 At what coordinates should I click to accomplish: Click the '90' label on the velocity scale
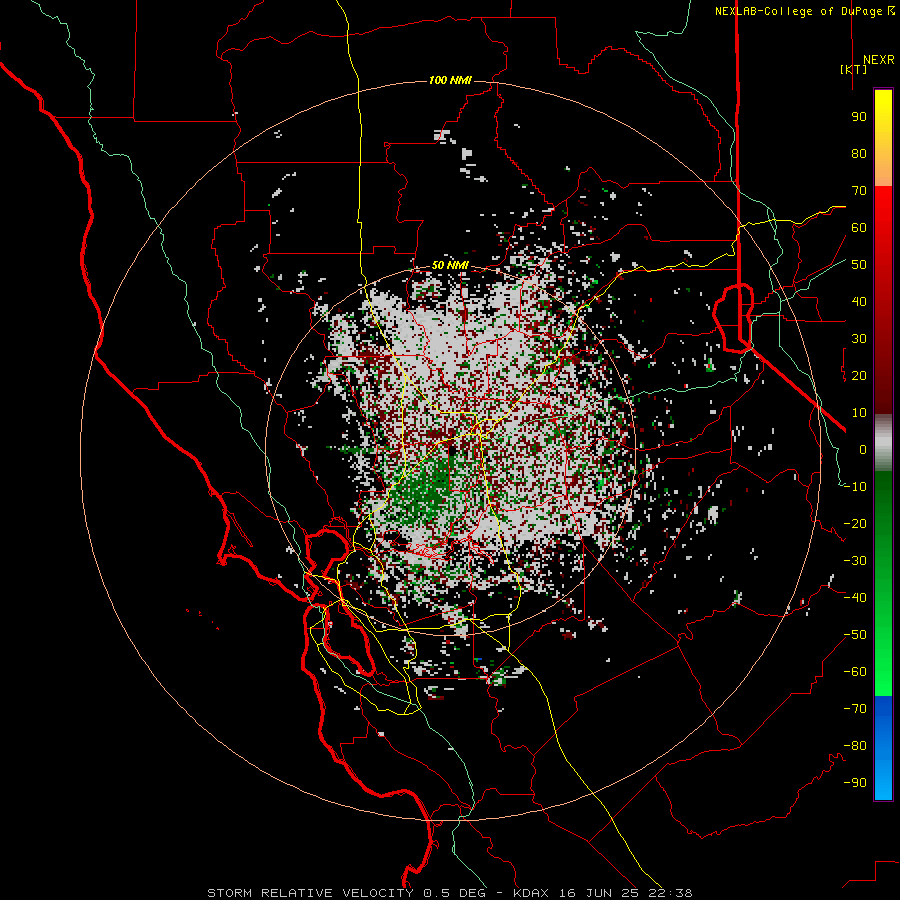point(859,117)
